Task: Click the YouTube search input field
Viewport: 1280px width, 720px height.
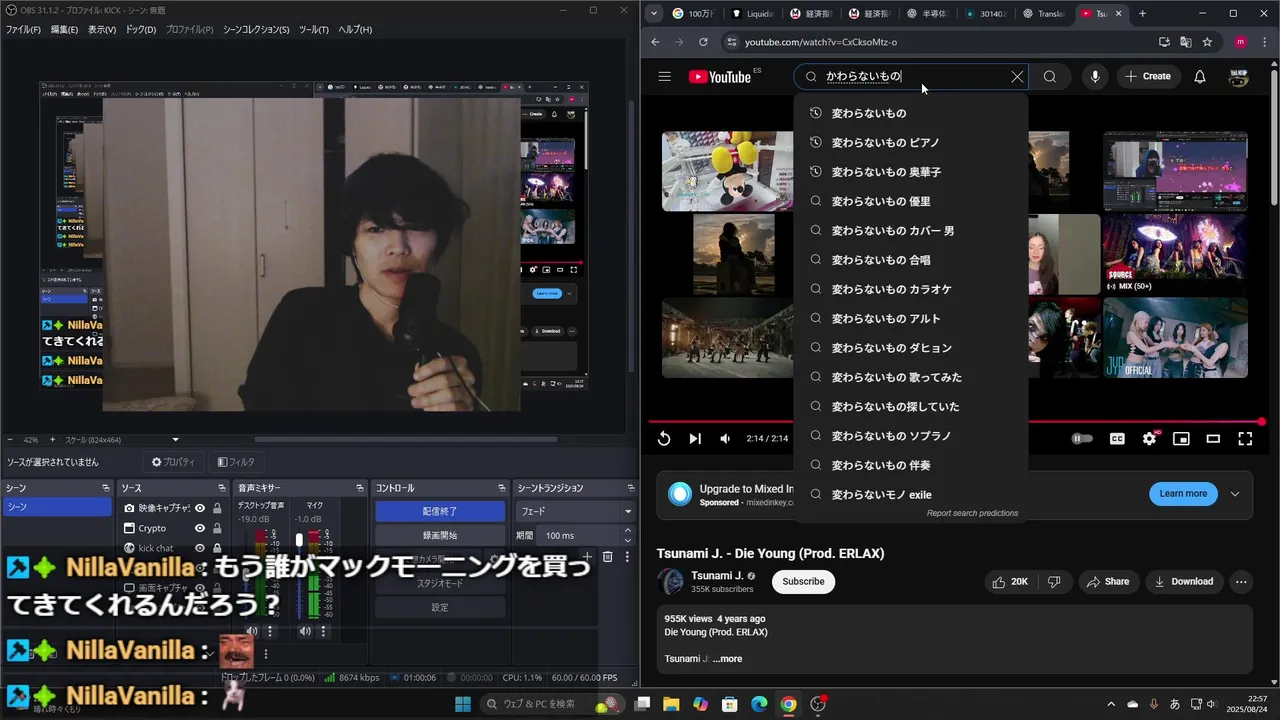Action: 910,76
